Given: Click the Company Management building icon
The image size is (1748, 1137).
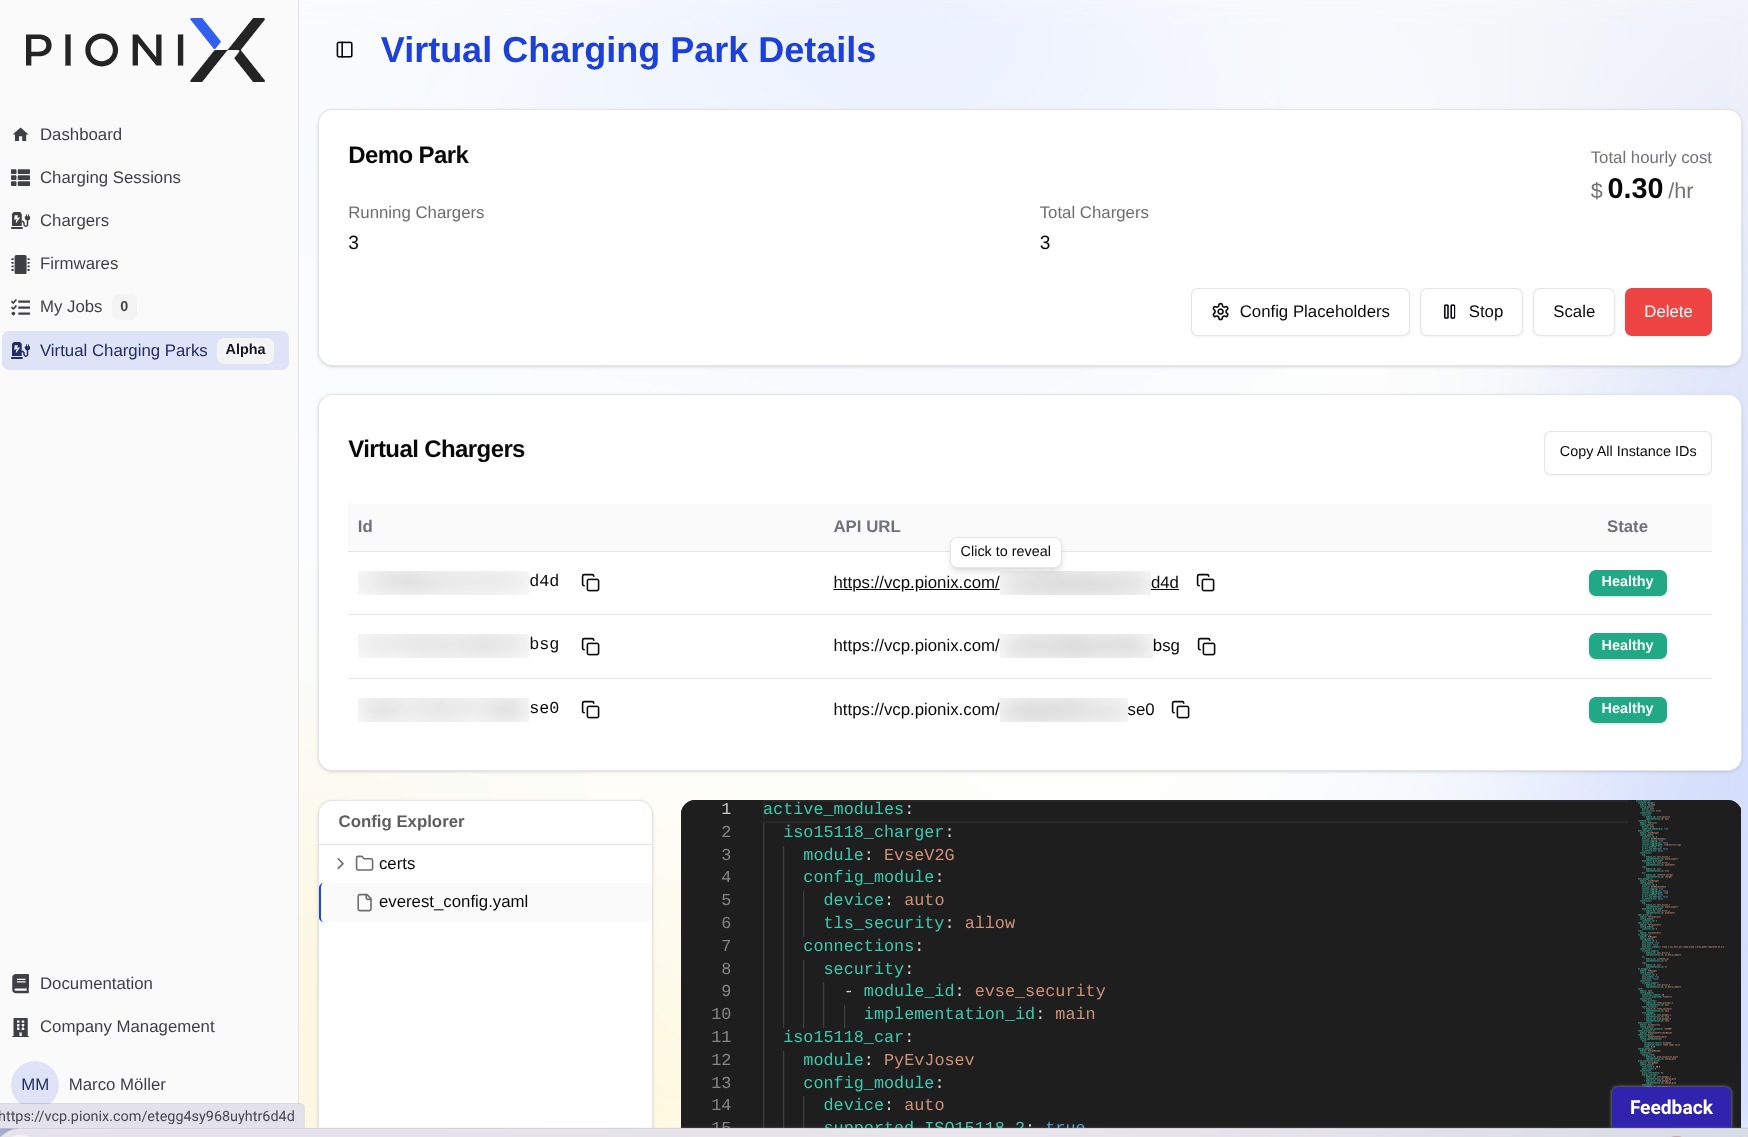Looking at the screenshot, I should click(x=20, y=1027).
